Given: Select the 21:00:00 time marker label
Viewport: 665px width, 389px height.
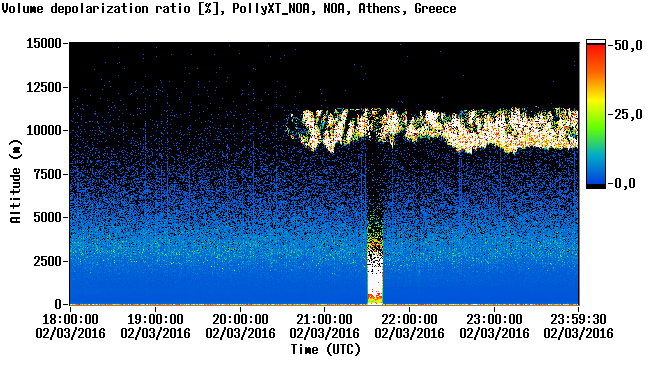Looking at the screenshot, I should pyautogui.click(x=324, y=319).
